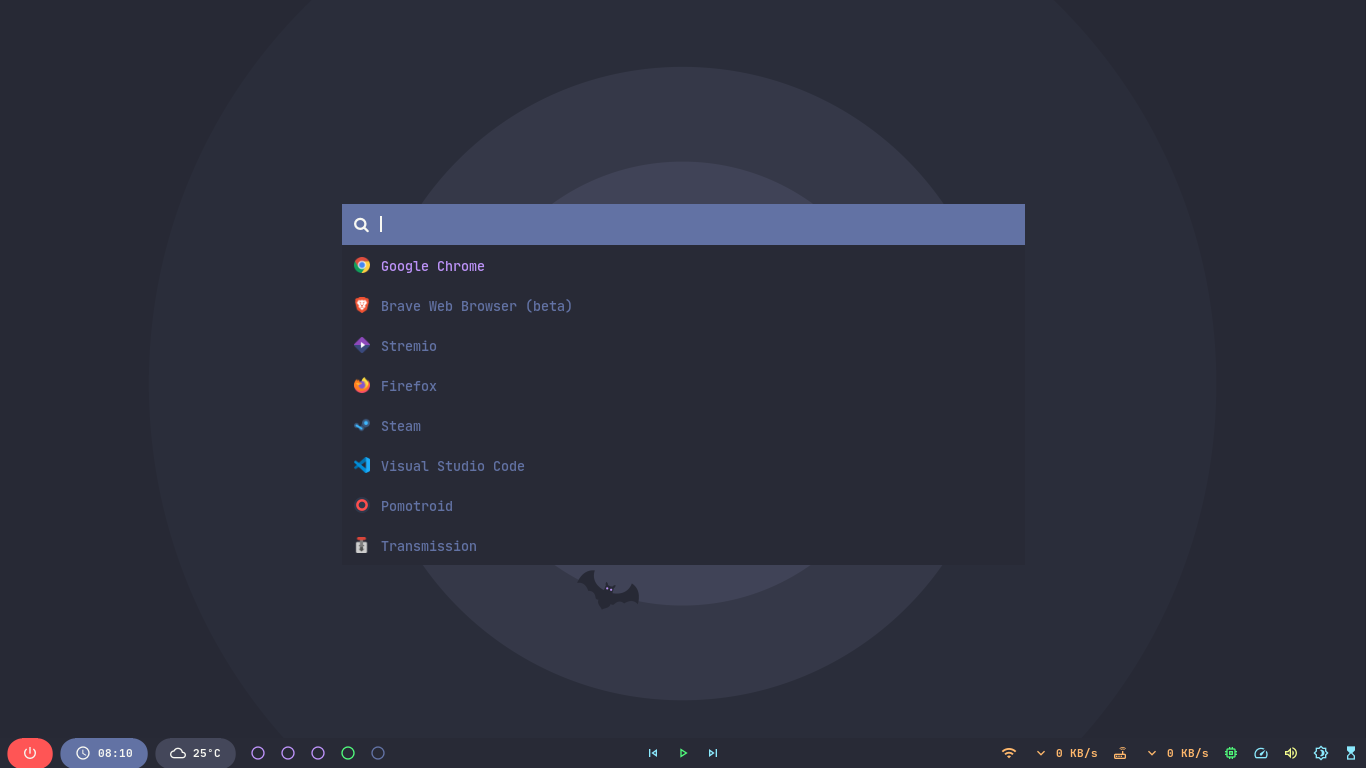
Task: Launch Transmission via its icon
Action: tap(362, 545)
